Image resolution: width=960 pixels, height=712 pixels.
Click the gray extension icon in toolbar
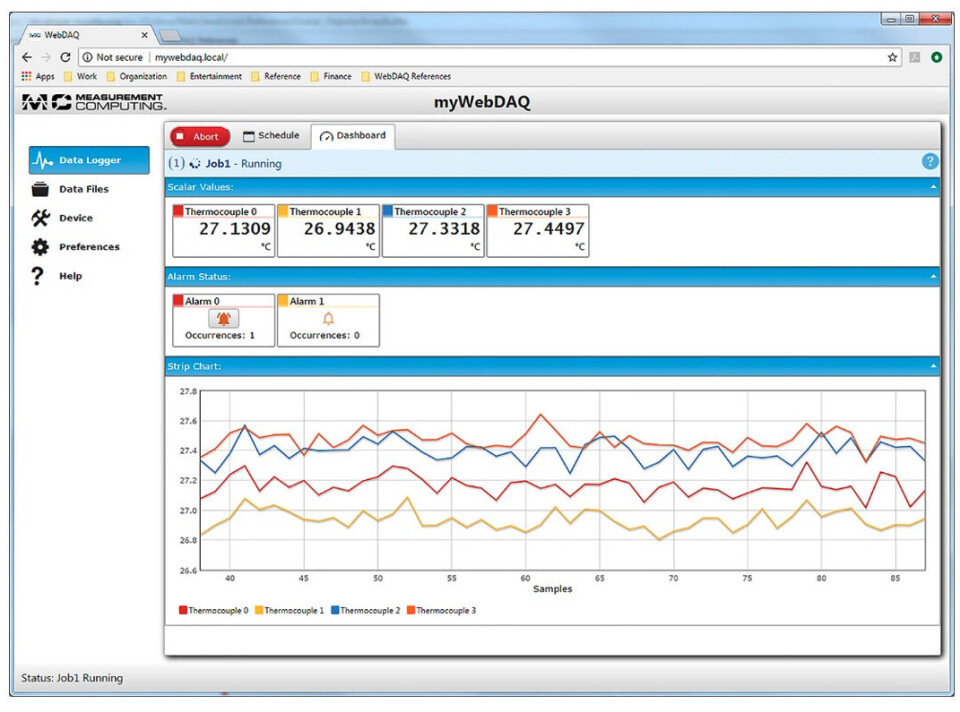(x=915, y=57)
